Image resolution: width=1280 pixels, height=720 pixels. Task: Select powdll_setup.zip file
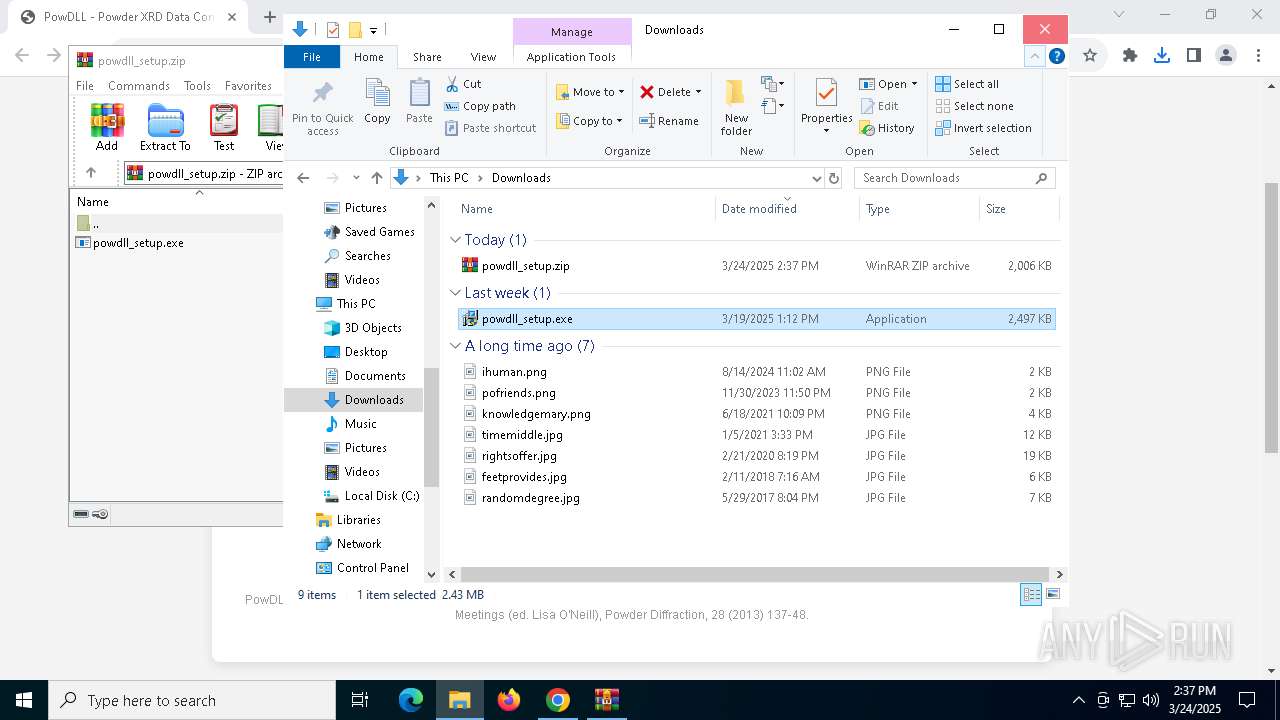756,266
